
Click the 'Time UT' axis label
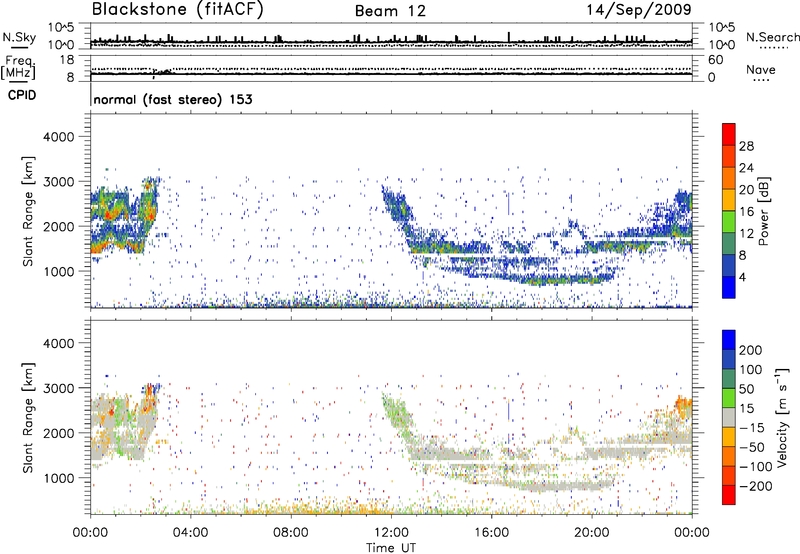(391, 548)
